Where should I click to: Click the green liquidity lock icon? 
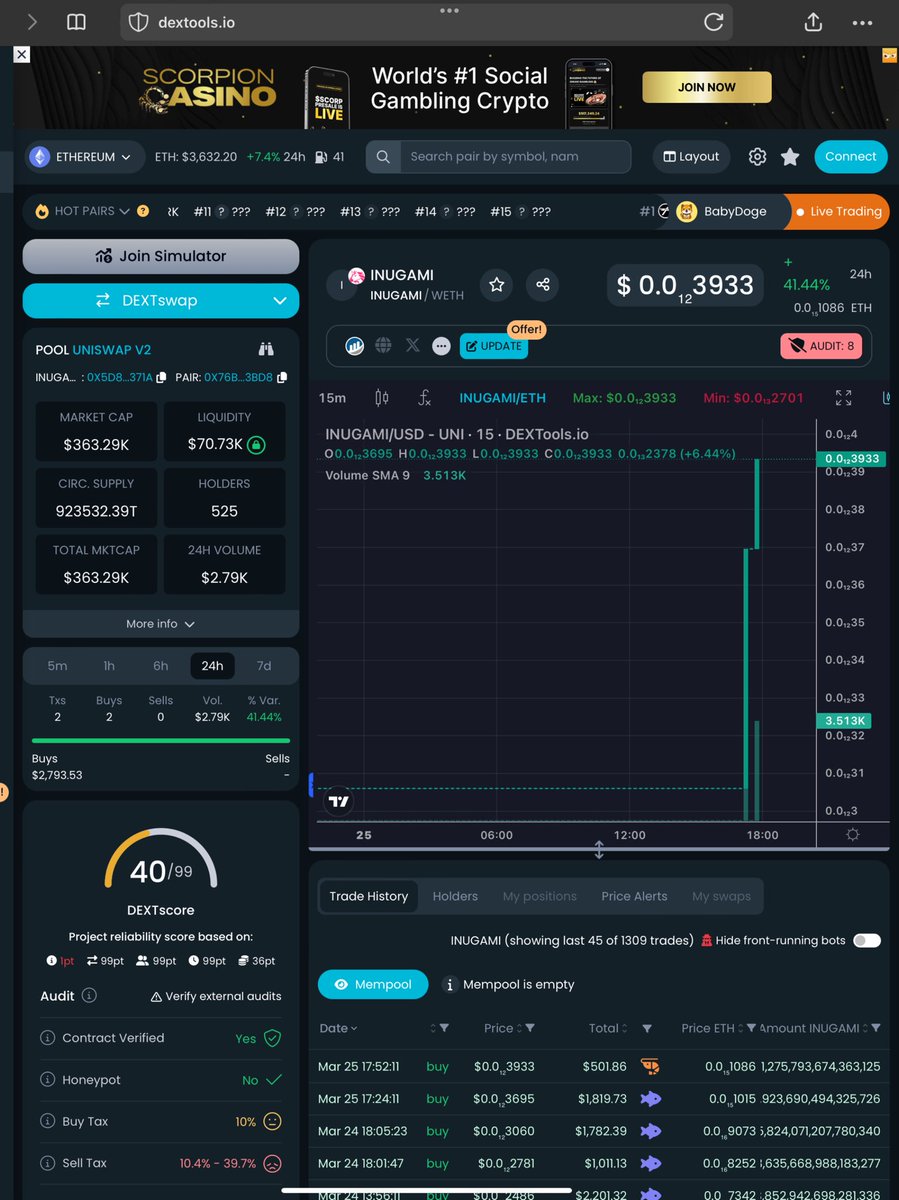point(256,444)
